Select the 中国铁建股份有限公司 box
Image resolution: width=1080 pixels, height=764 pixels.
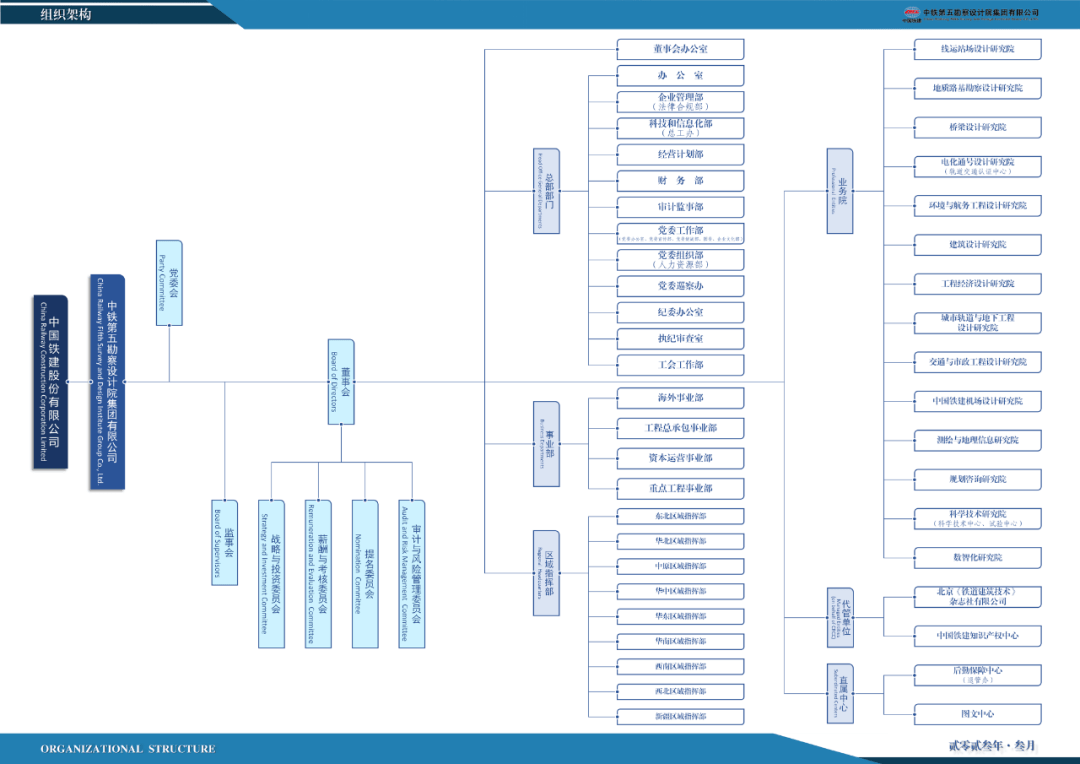pyautogui.click(x=50, y=382)
